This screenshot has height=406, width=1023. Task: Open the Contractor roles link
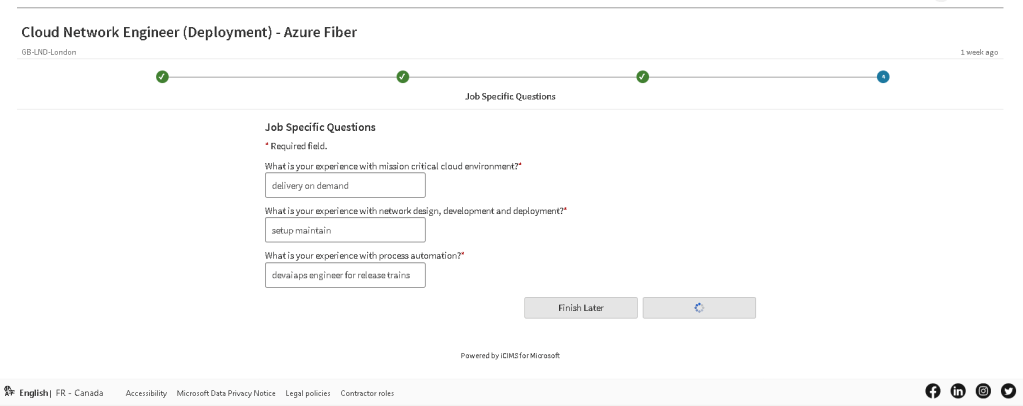(367, 394)
